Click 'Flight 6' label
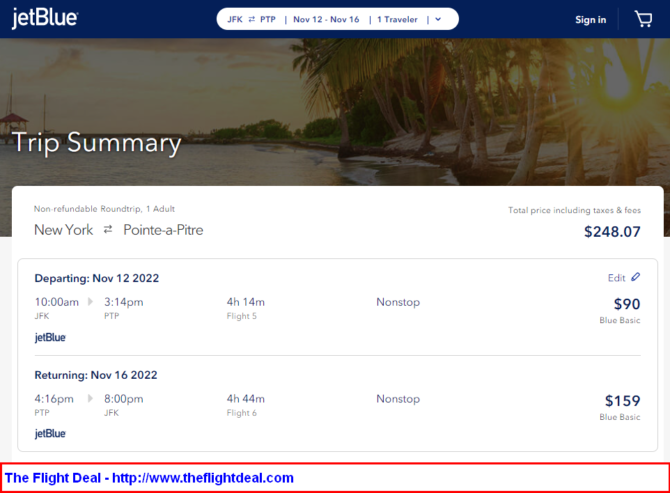670x493 pixels. [x=241, y=413]
